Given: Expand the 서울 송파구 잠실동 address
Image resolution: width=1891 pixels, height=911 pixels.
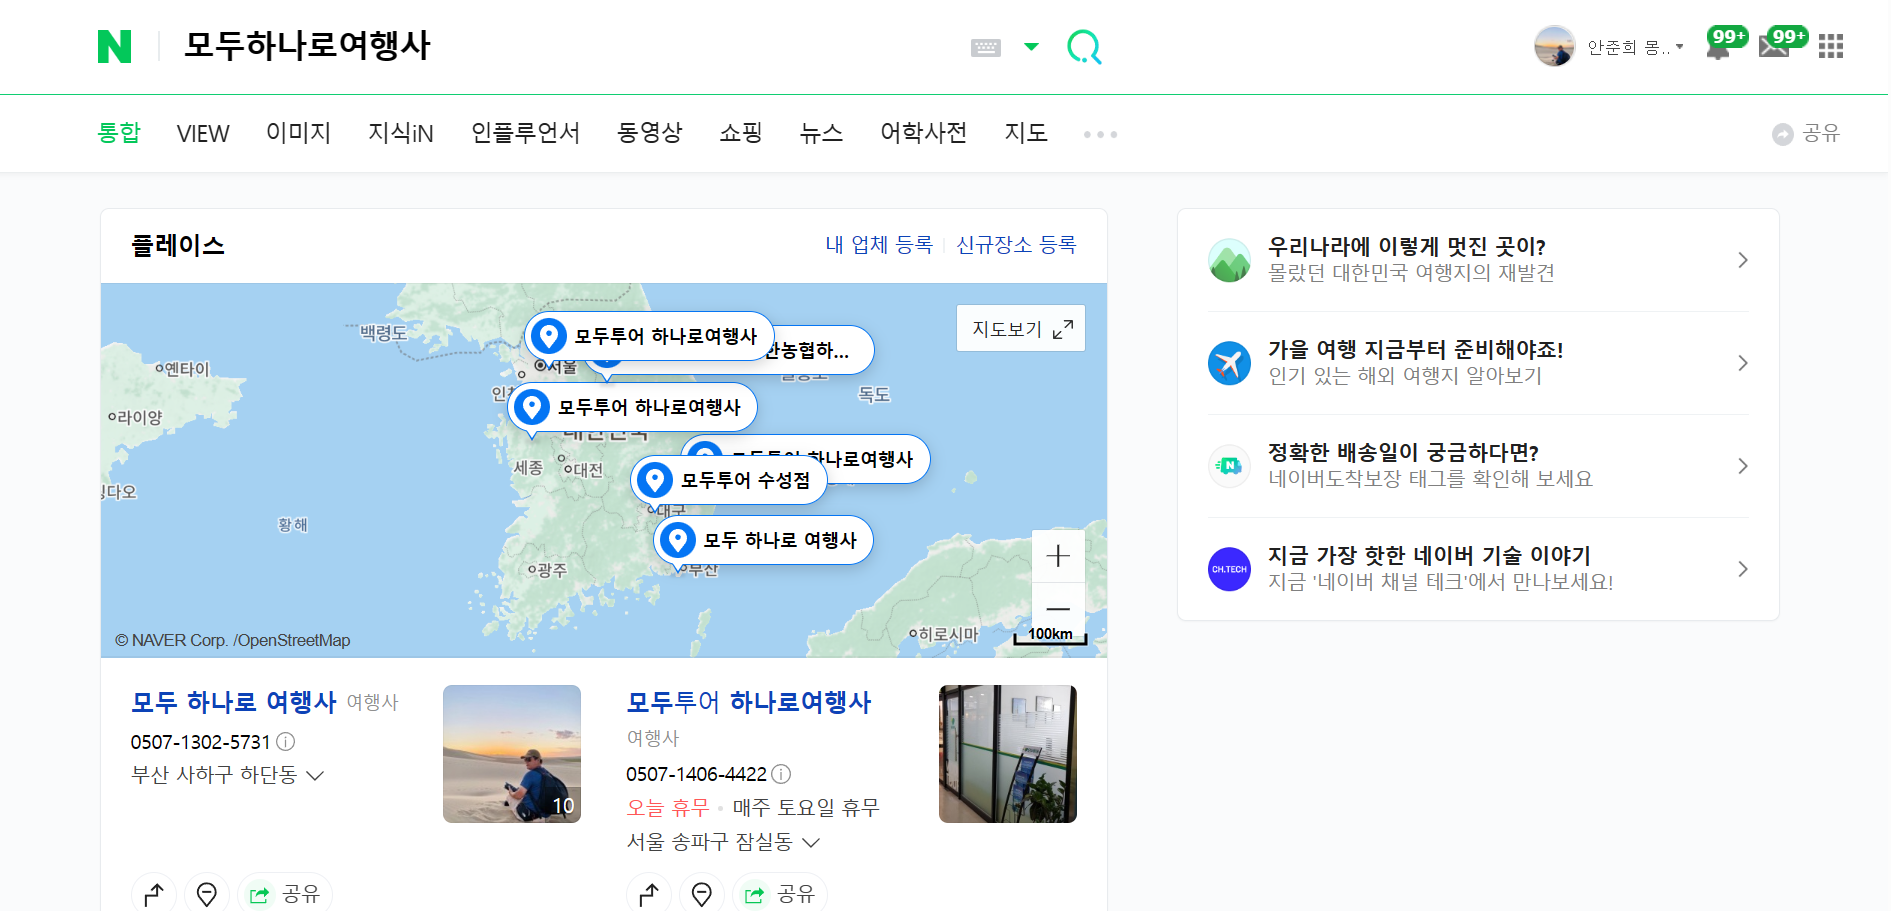Looking at the screenshot, I should click(723, 842).
